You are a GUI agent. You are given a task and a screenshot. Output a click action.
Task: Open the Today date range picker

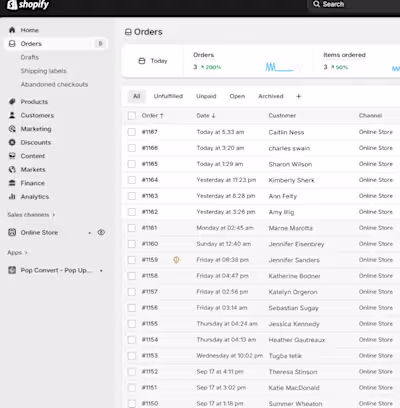coord(153,61)
